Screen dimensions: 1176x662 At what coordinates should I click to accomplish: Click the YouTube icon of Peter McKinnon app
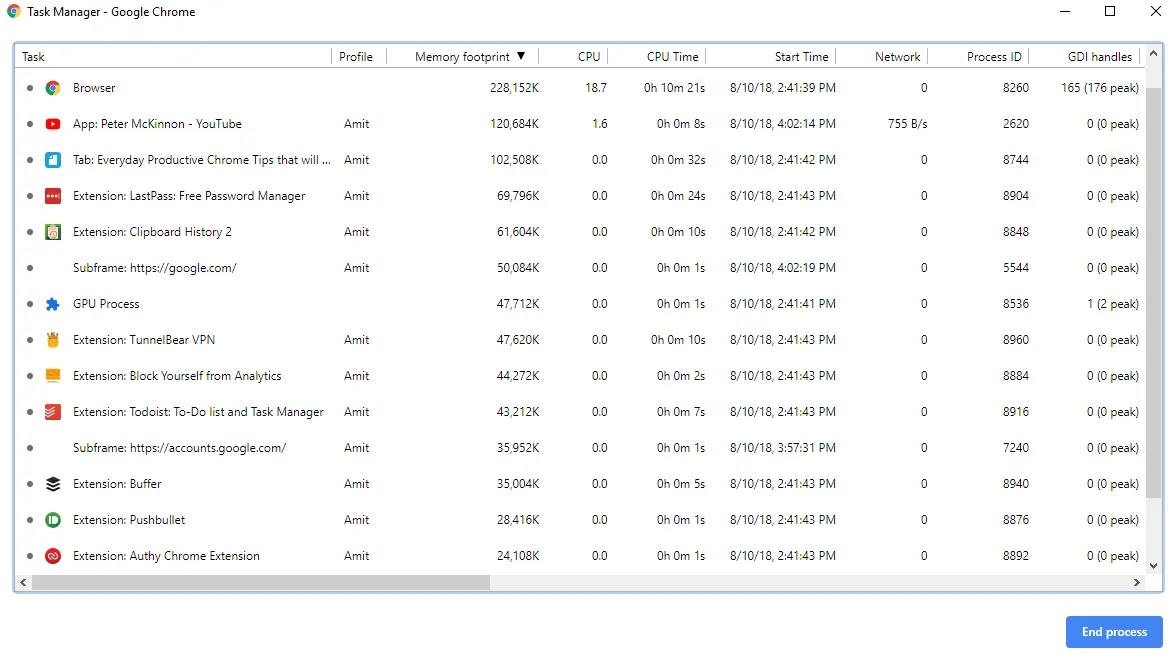[x=52, y=124]
